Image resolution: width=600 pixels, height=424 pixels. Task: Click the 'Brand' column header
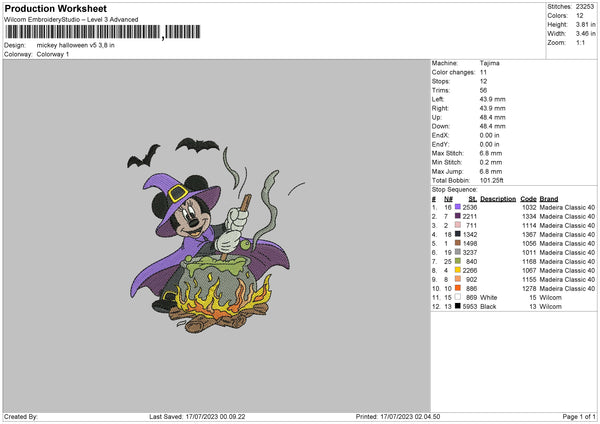(x=549, y=199)
